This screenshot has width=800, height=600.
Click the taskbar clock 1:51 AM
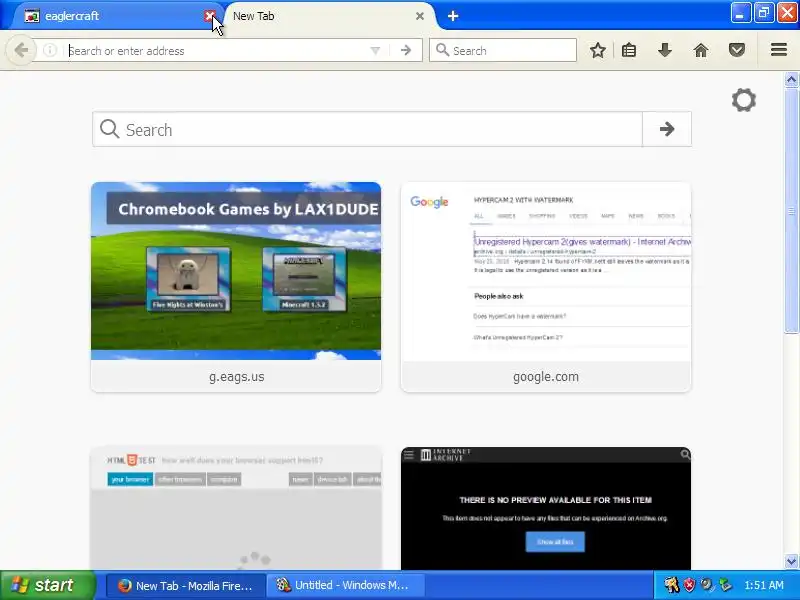coord(764,585)
